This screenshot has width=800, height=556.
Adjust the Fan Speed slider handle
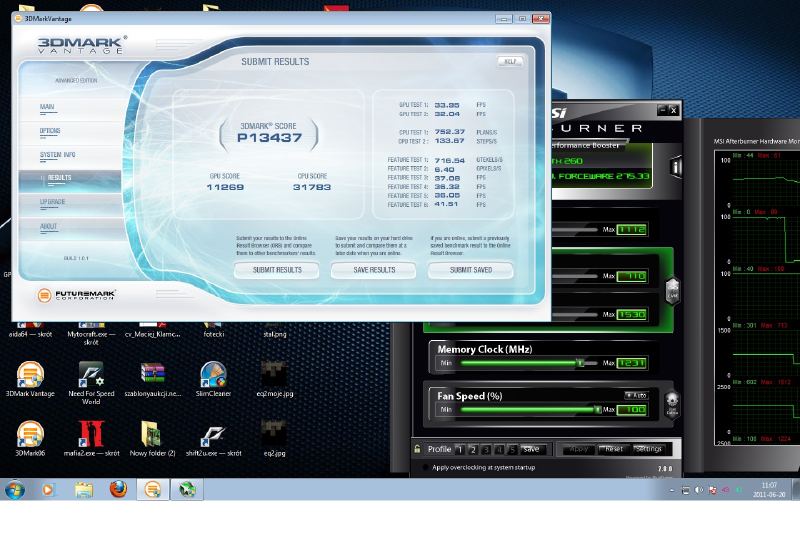597,409
